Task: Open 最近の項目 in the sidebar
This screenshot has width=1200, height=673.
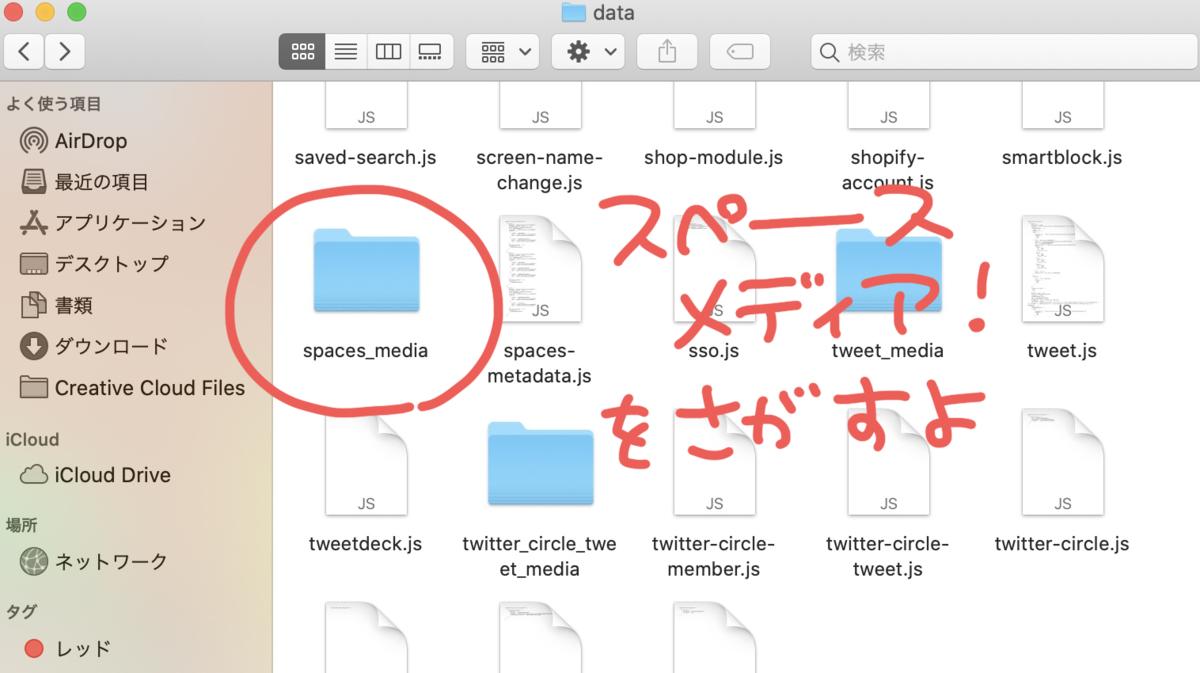Action: point(84,182)
